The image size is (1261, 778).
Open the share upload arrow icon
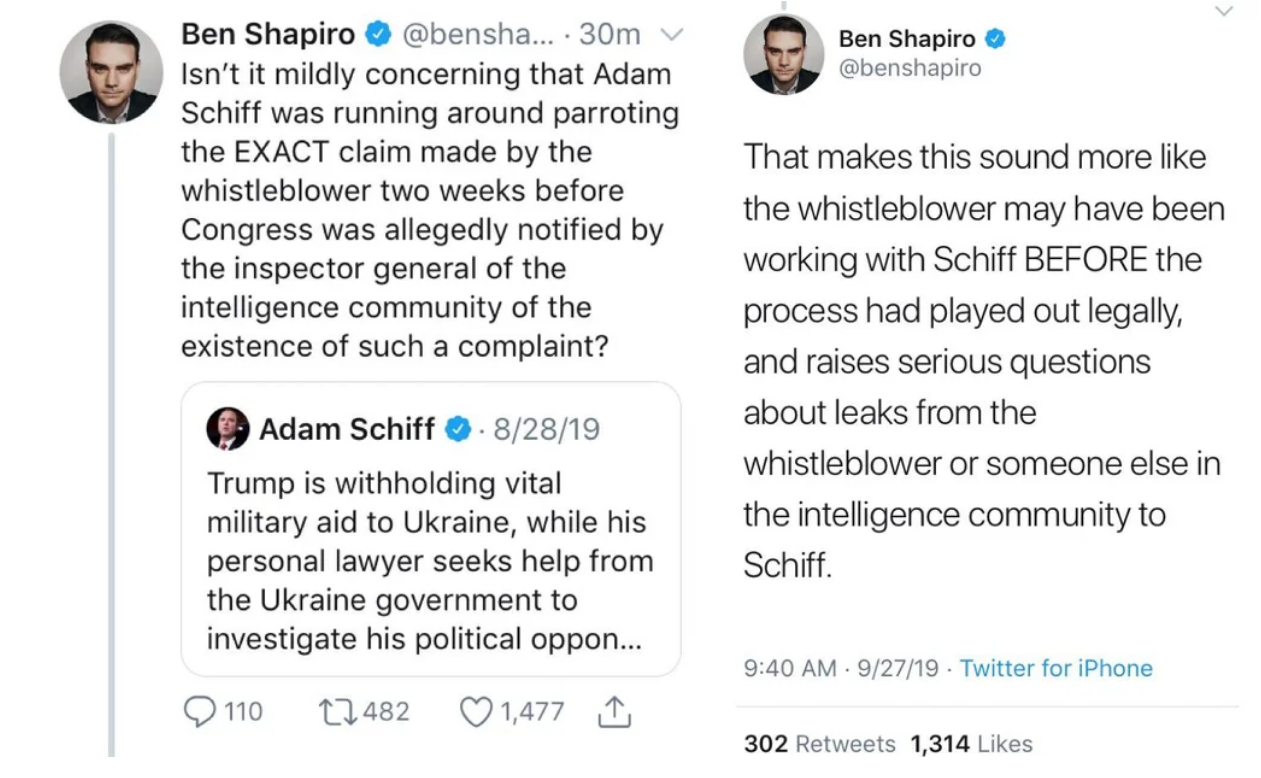pyautogui.click(x=613, y=711)
